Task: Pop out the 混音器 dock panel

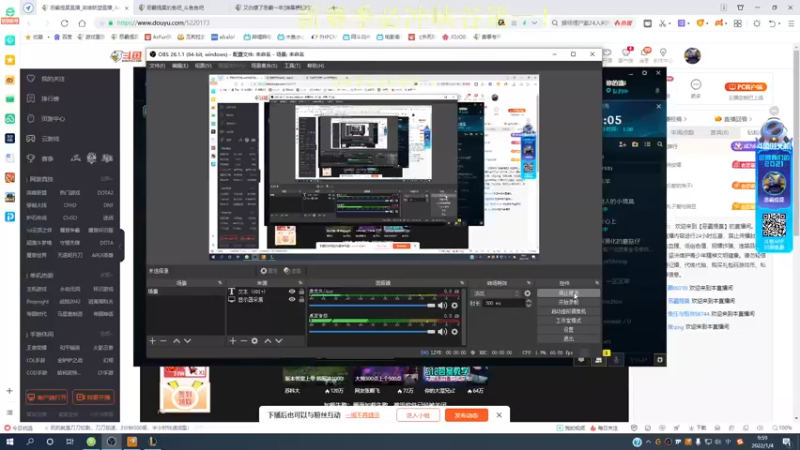Action: (462, 283)
